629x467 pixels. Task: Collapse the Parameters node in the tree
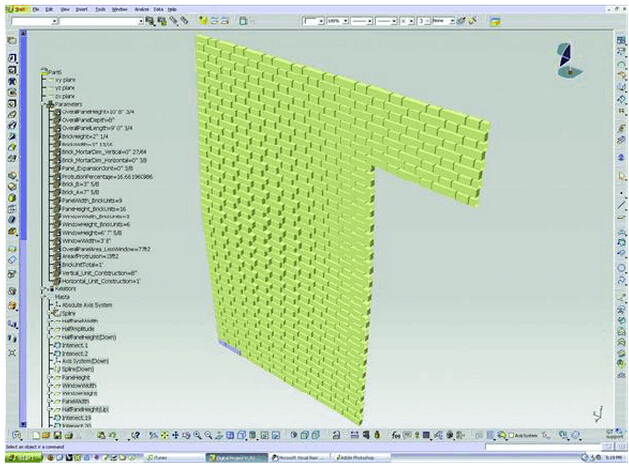(41, 104)
